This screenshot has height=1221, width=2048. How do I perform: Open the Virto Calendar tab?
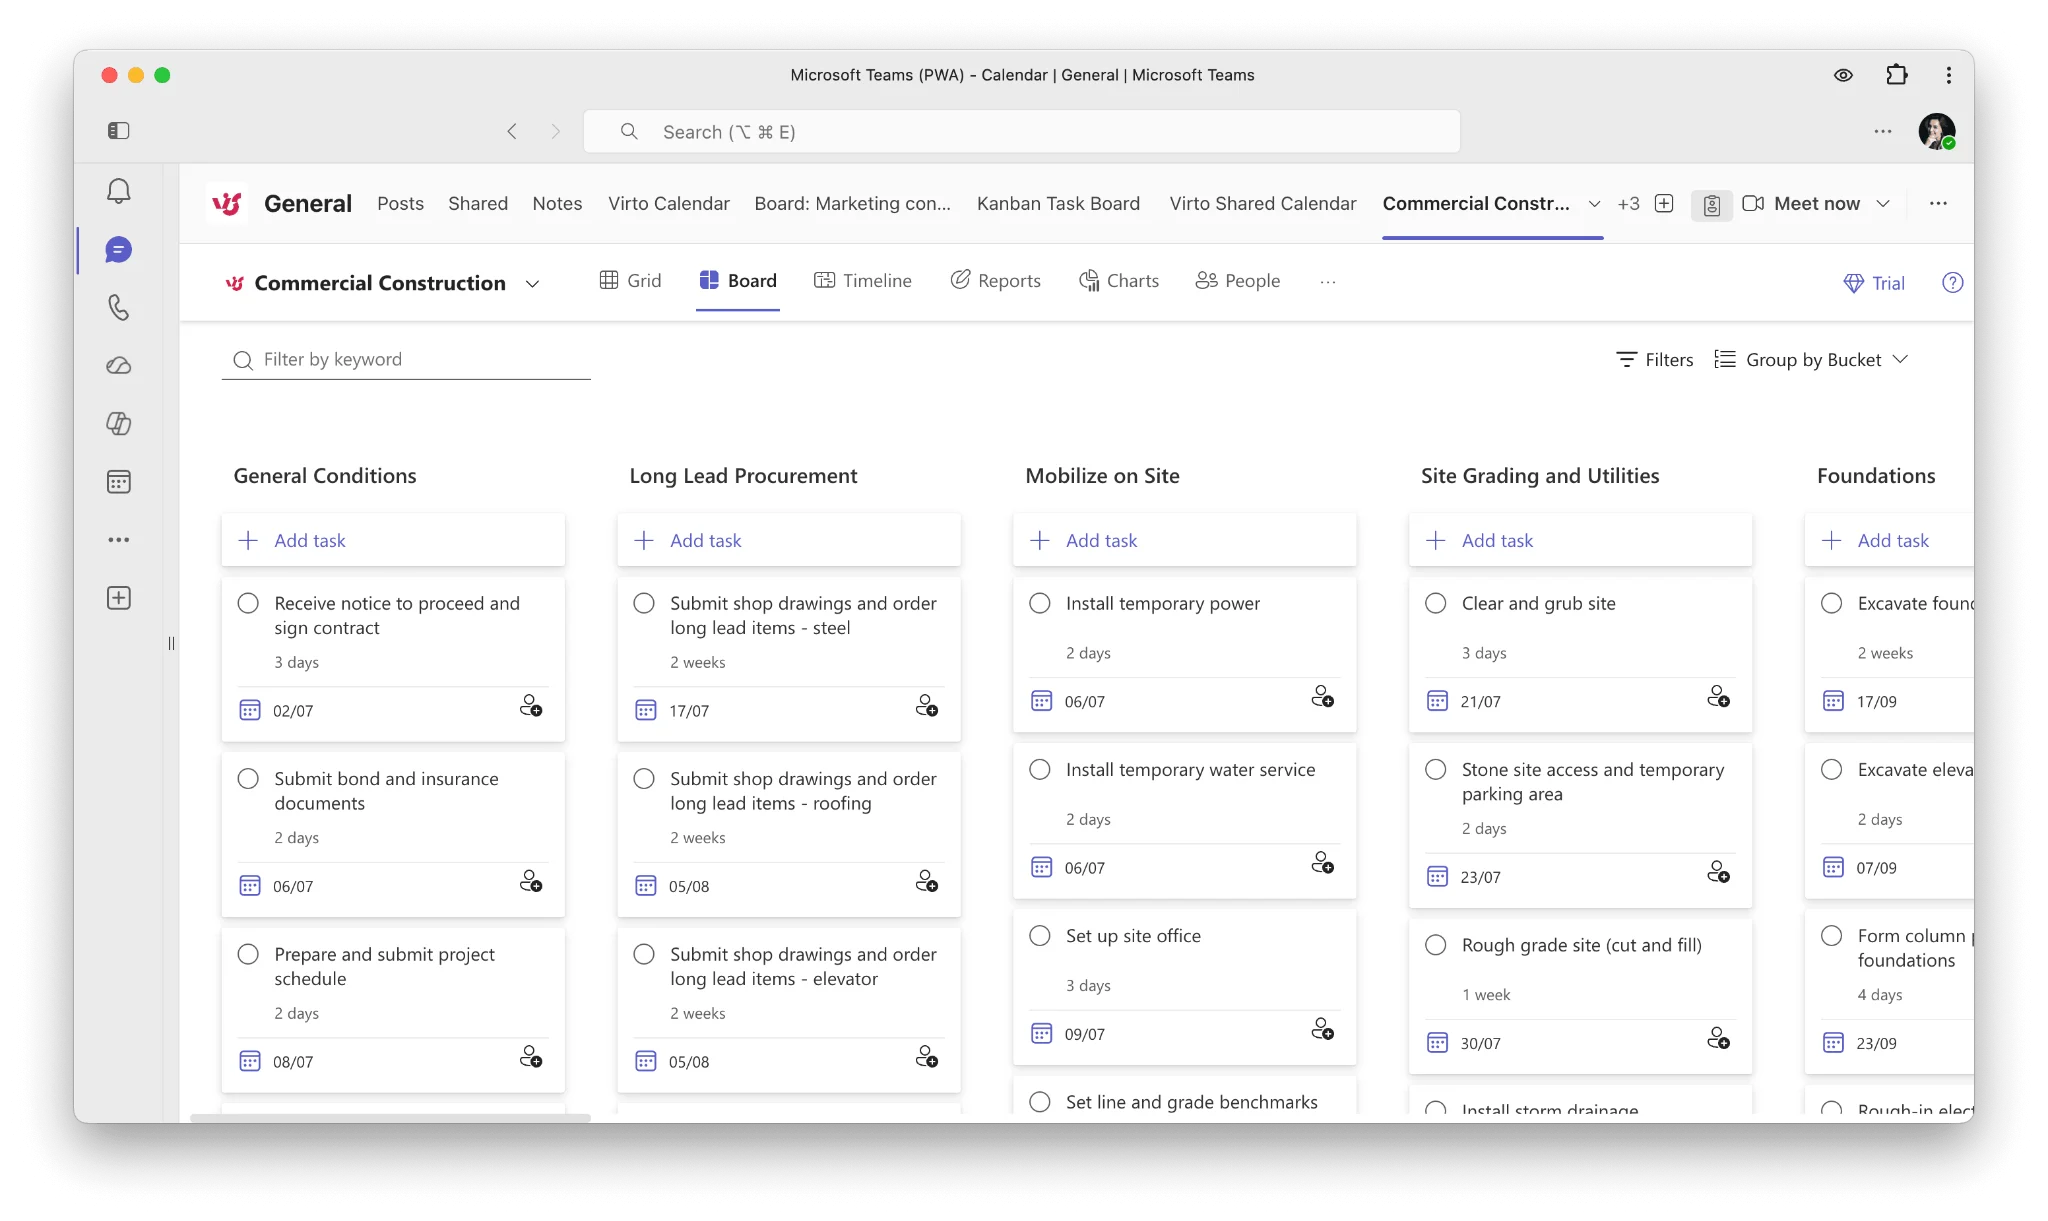(x=669, y=204)
